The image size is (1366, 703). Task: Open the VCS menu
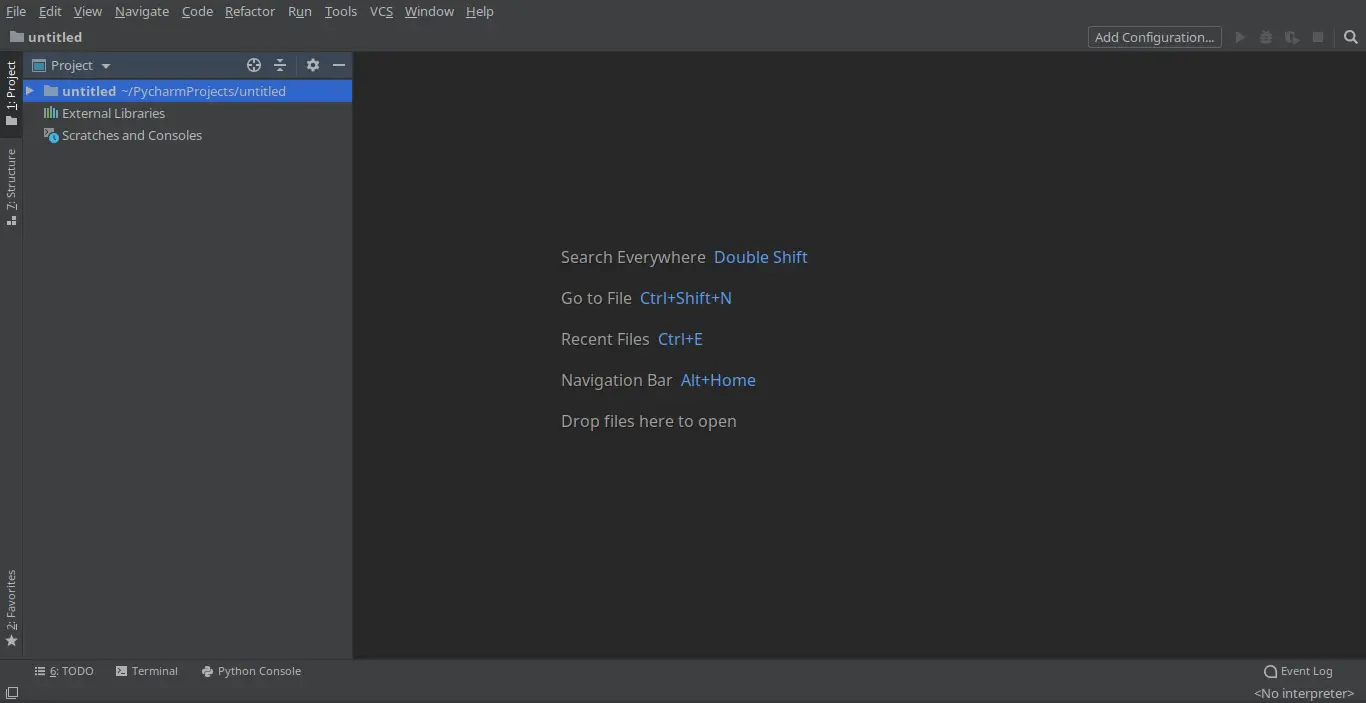[381, 11]
